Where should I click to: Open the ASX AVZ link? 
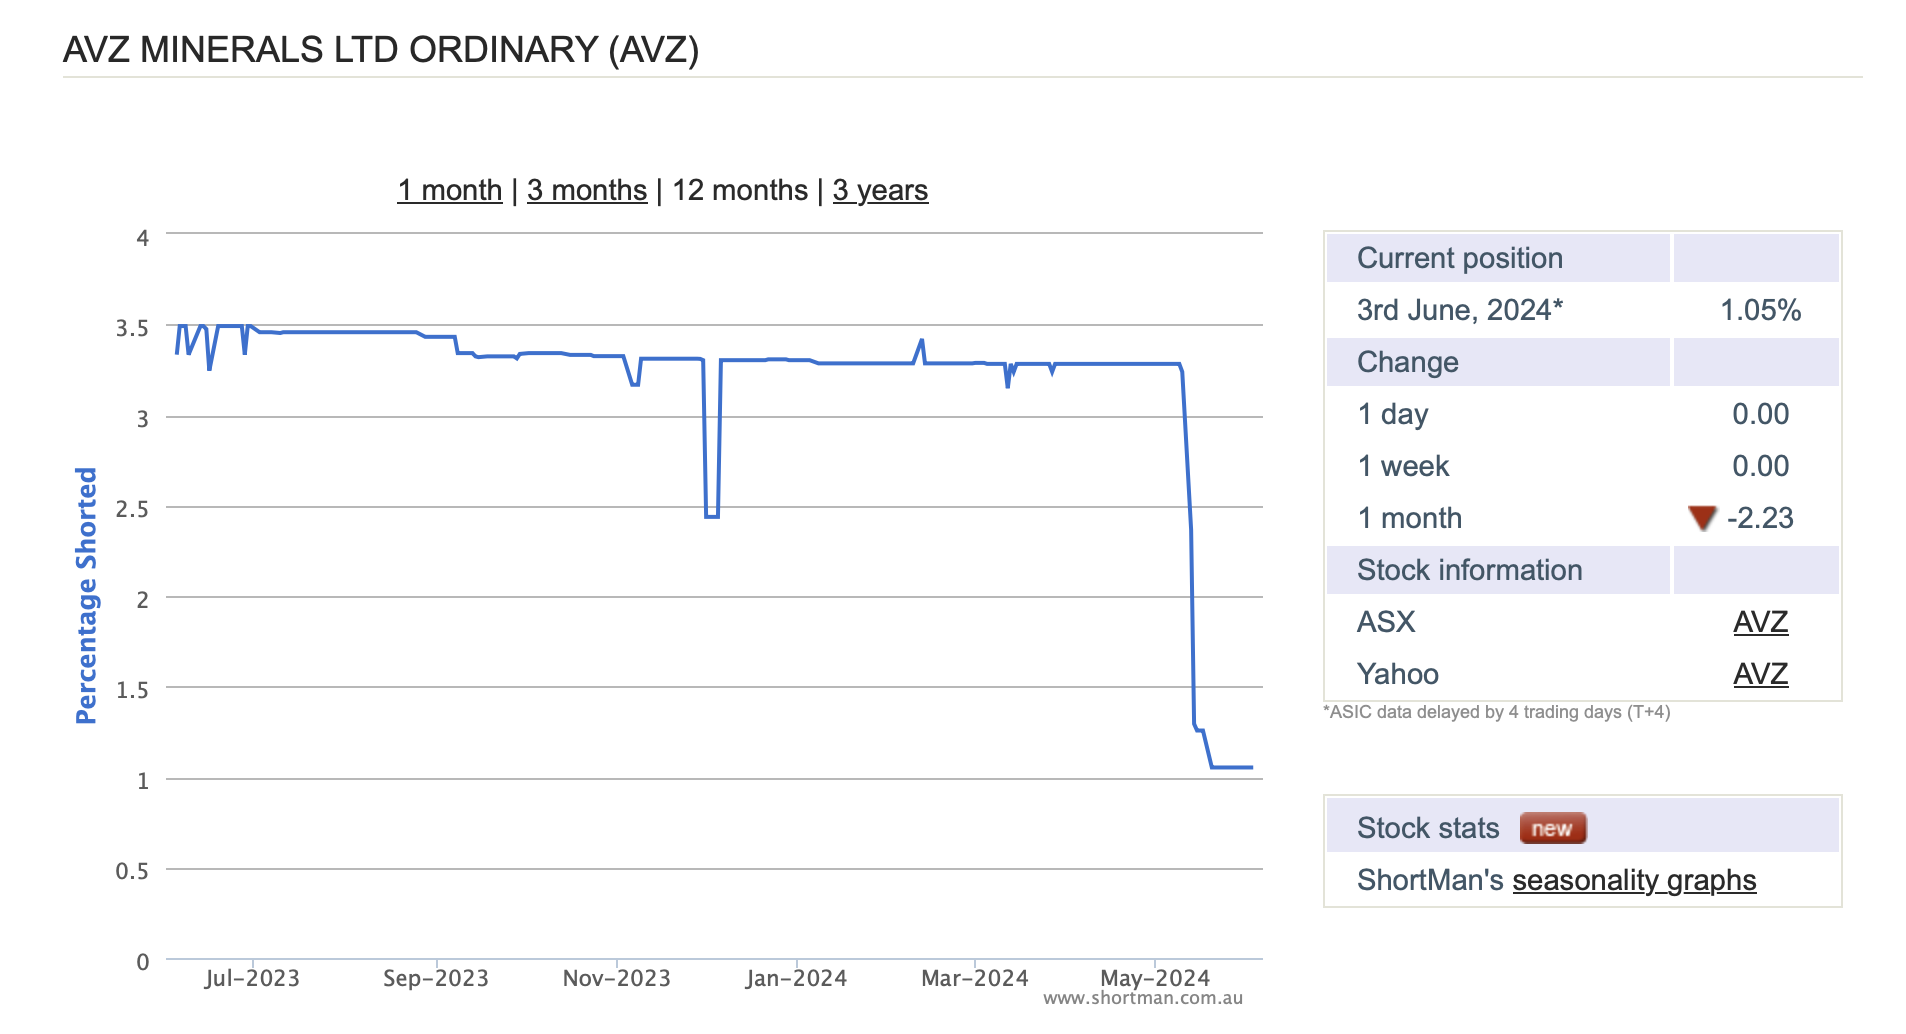[x=1759, y=622]
